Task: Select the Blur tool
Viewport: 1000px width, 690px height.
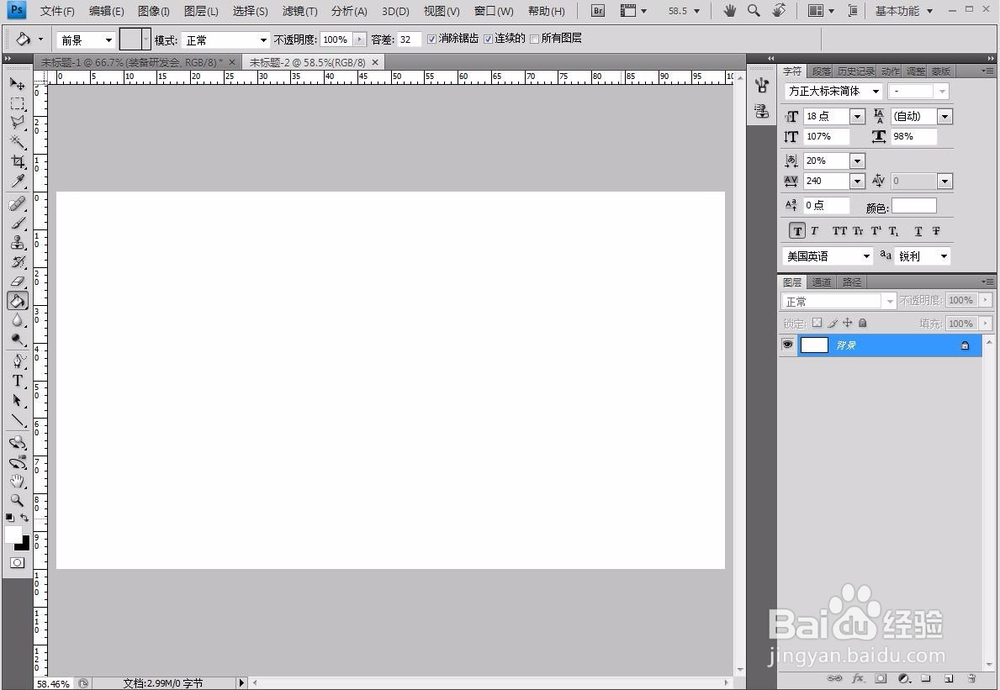Action: coord(17,320)
